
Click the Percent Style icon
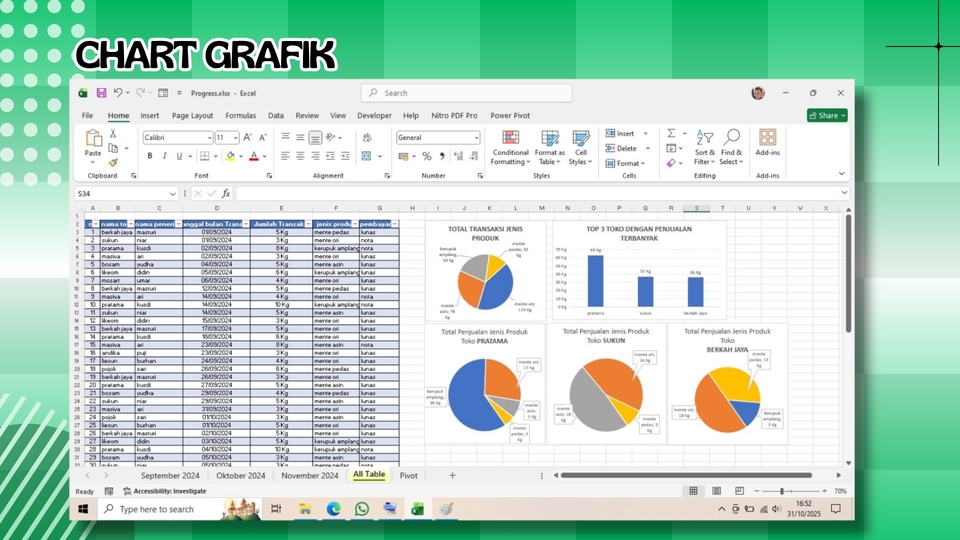pos(427,156)
